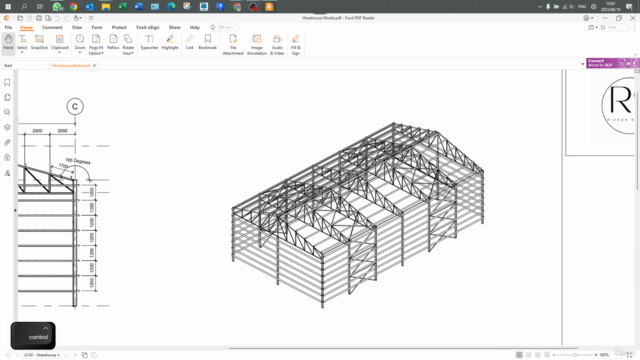
Task: Click the Tell me search box
Action: click(224, 27)
